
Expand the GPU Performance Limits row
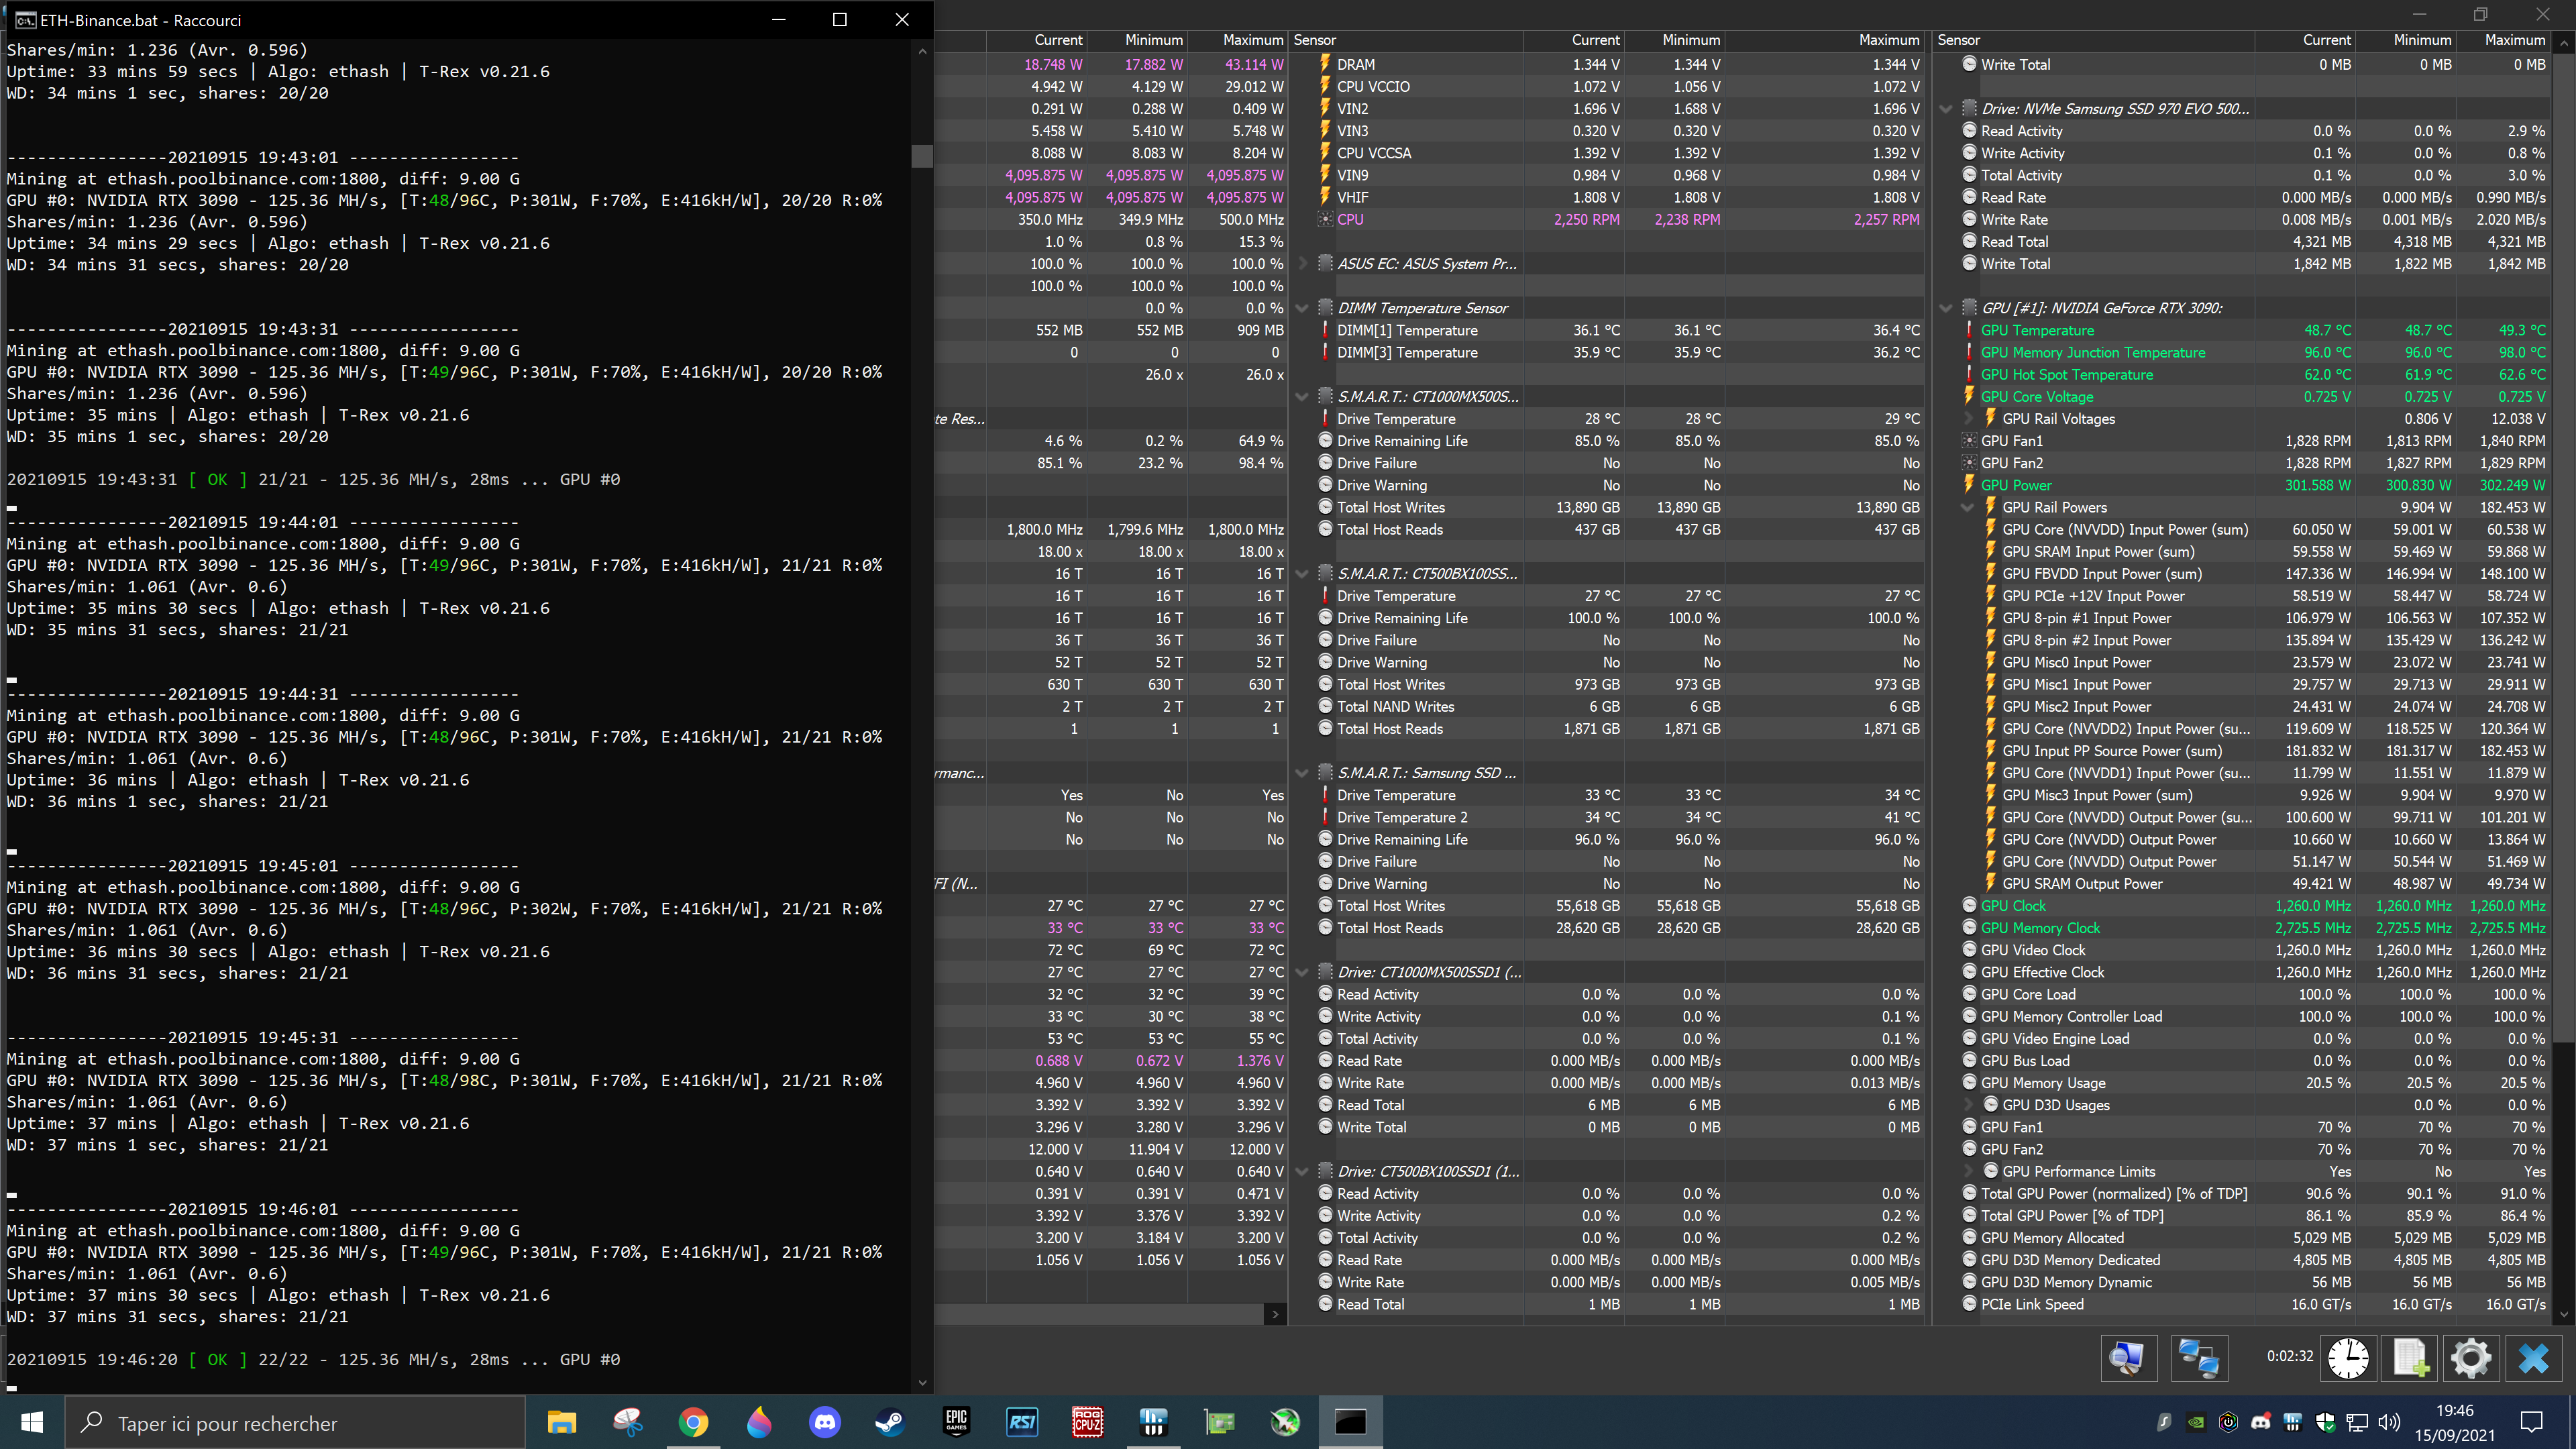coord(1967,1171)
